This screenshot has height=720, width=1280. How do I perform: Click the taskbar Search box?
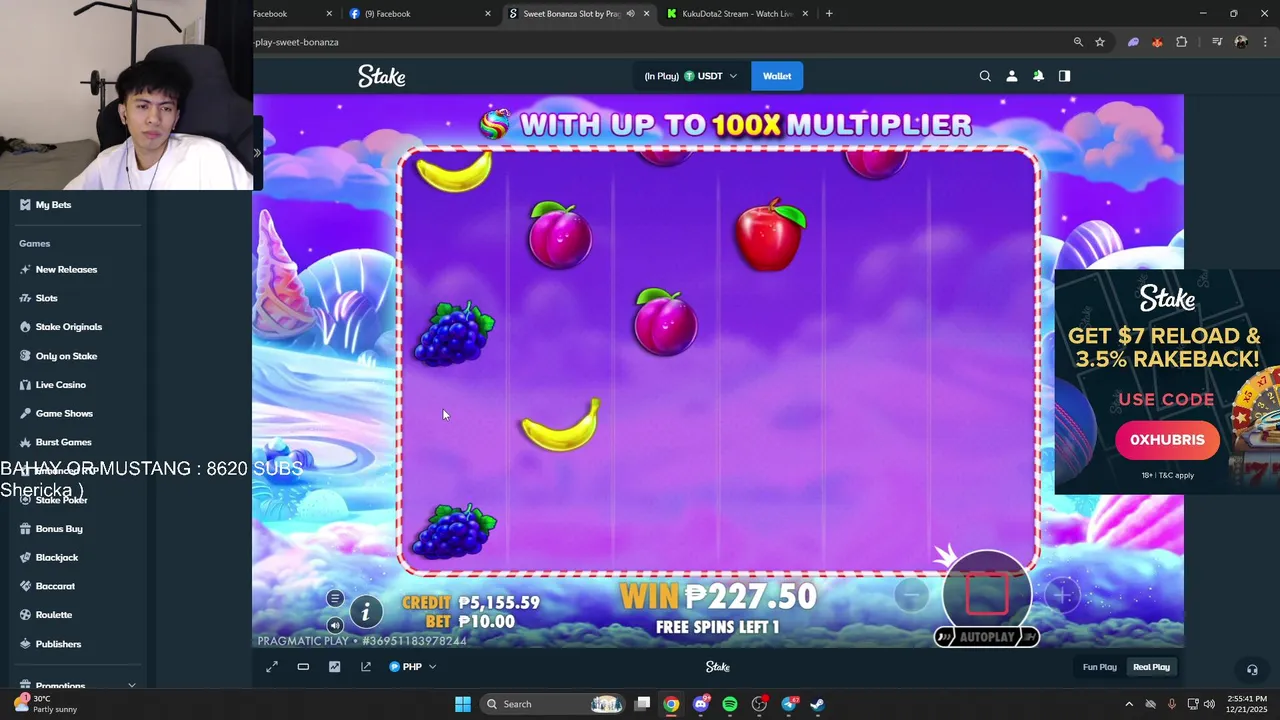555,704
